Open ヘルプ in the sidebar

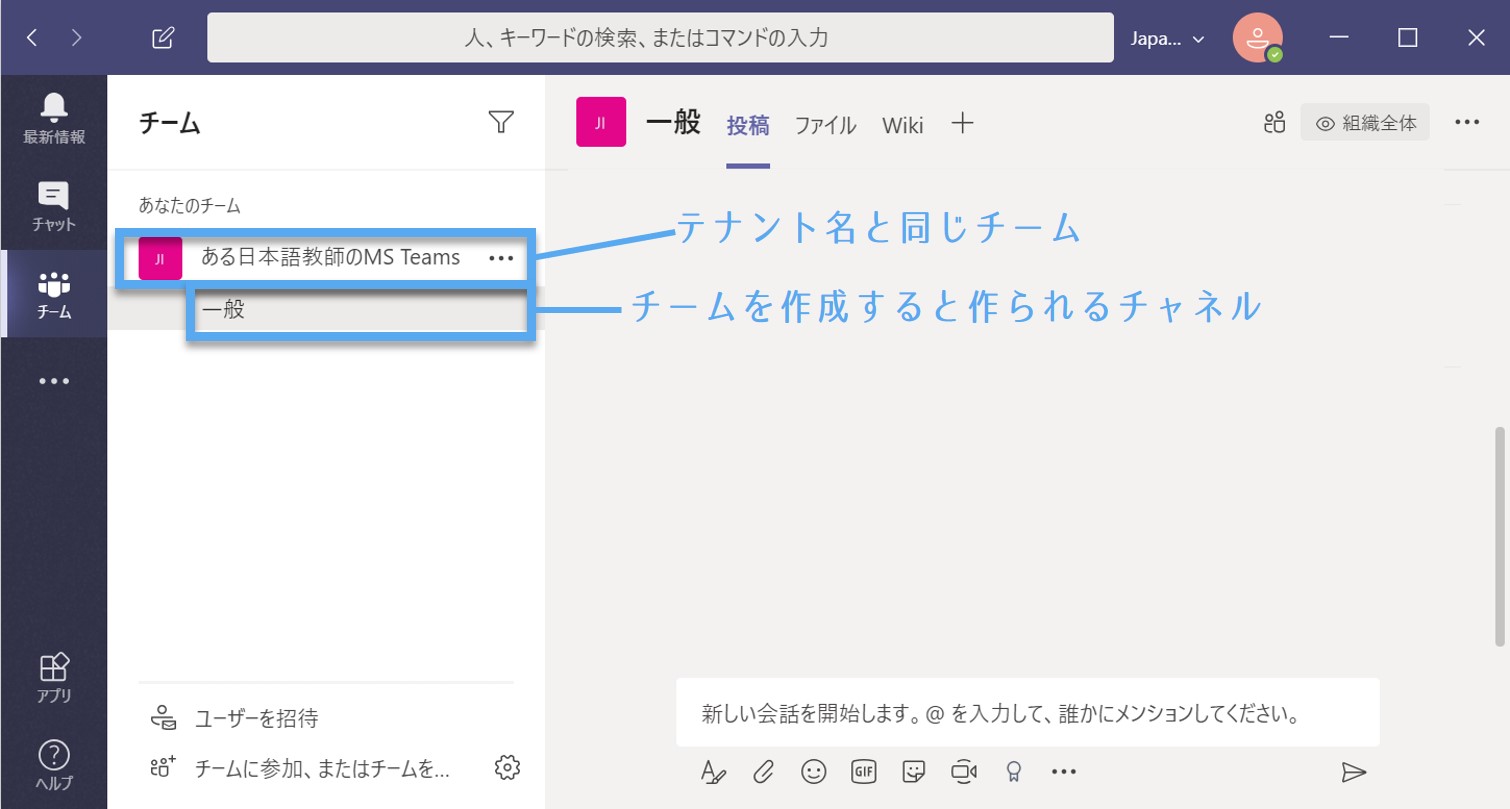point(54,766)
